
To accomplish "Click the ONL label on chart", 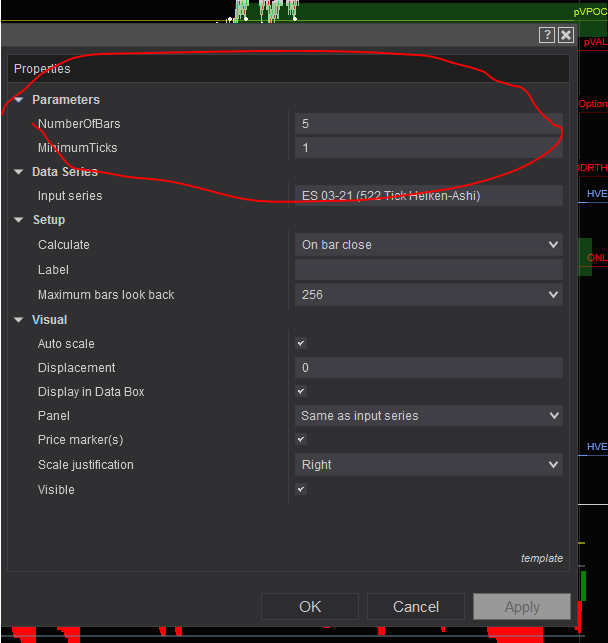I will click(597, 258).
